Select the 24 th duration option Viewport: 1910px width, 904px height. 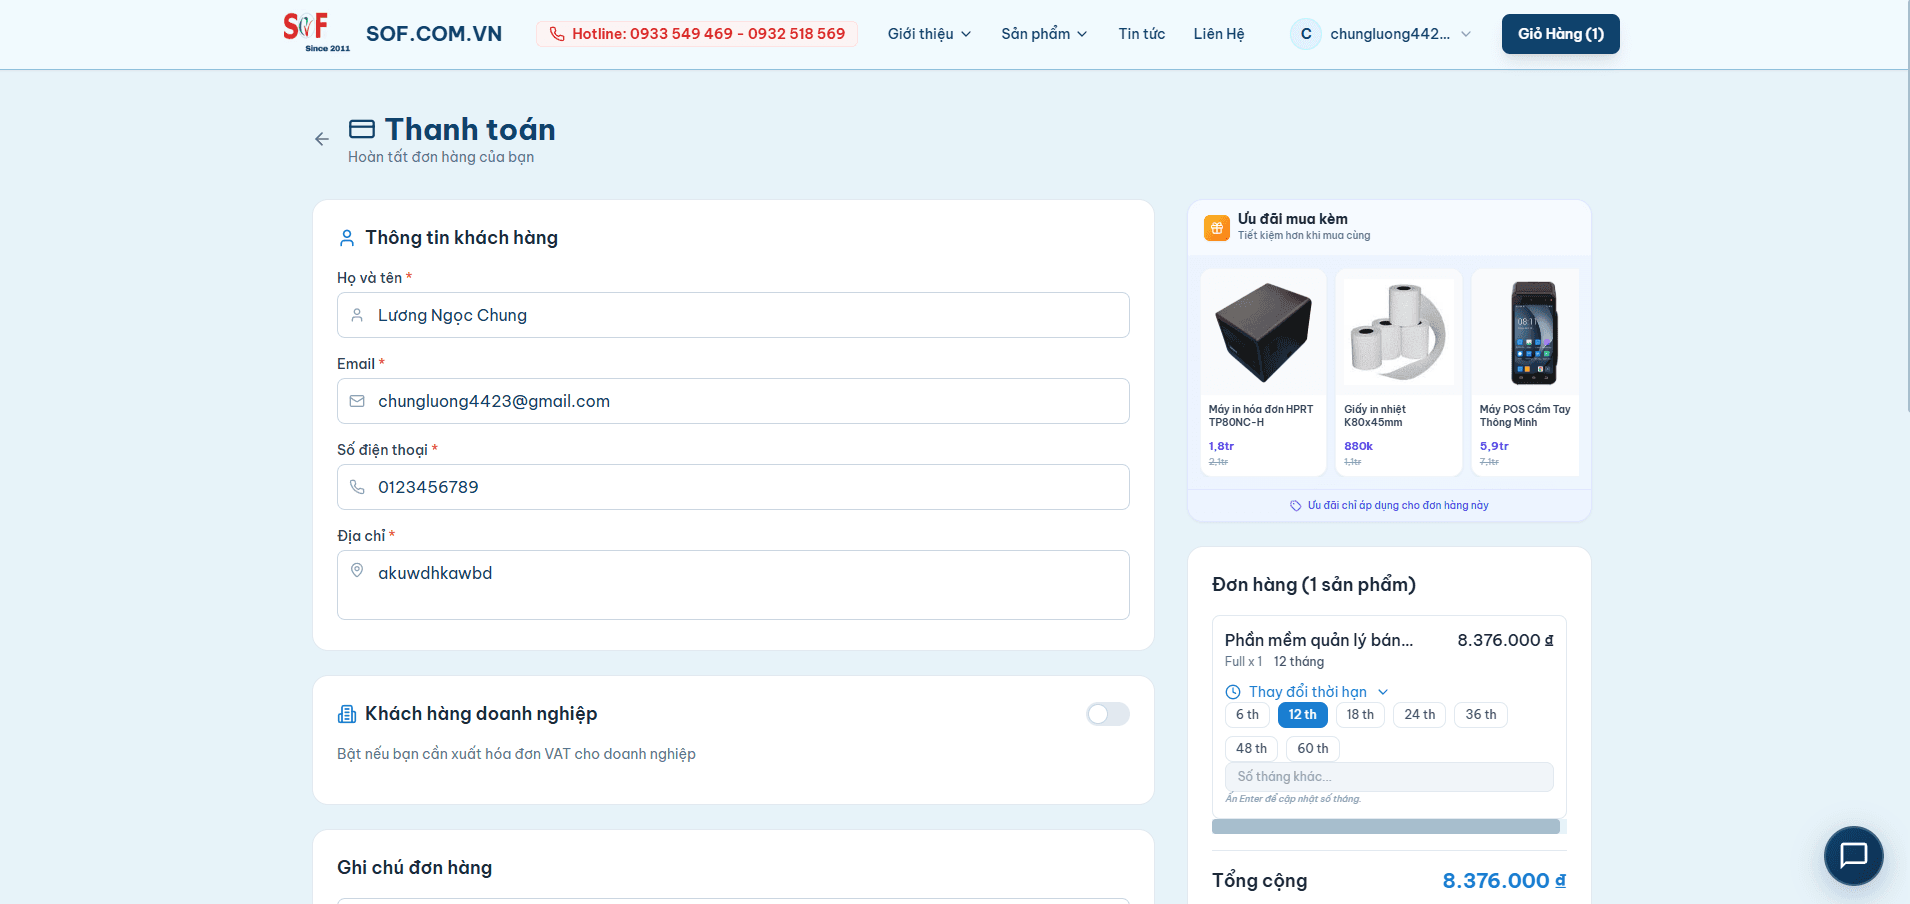click(x=1419, y=714)
